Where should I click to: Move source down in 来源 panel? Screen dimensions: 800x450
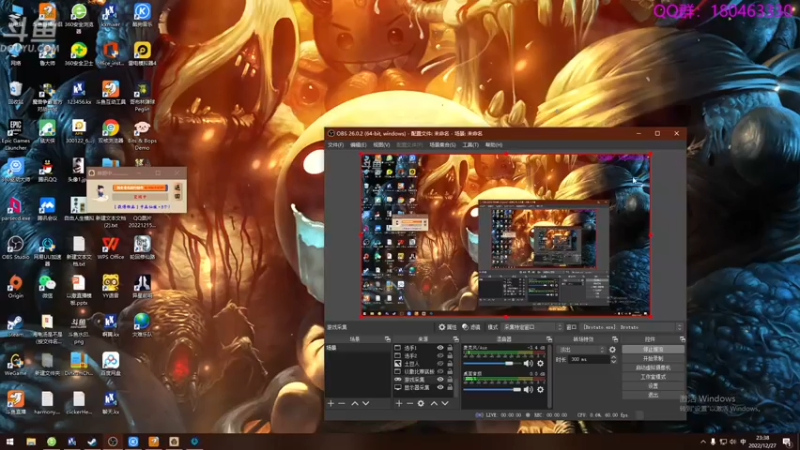click(445, 404)
